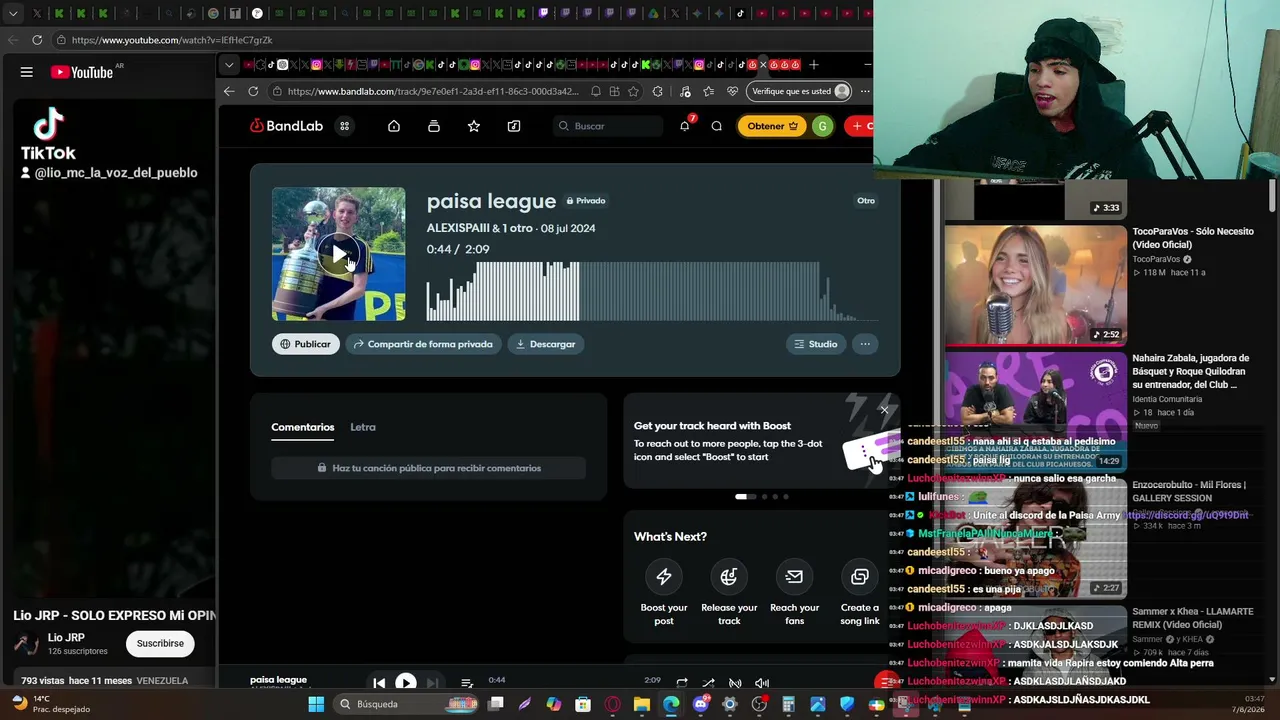
Task: Bookmark the BandLab page with star
Action: 633,91
